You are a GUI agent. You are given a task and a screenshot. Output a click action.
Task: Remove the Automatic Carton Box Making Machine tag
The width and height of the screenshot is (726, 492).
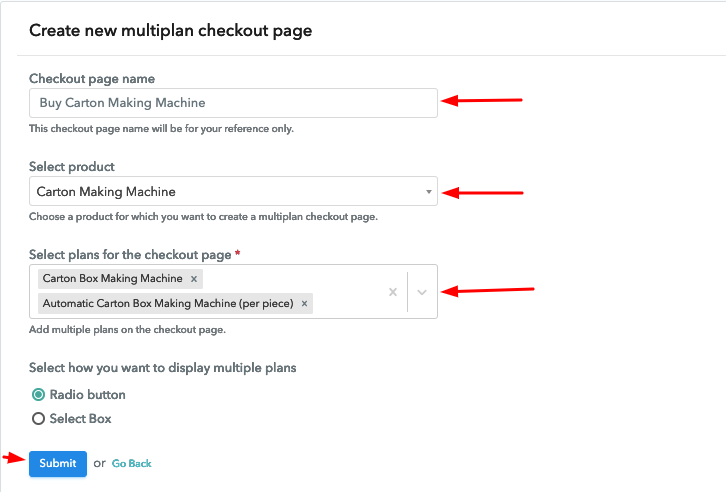[305, 303]
